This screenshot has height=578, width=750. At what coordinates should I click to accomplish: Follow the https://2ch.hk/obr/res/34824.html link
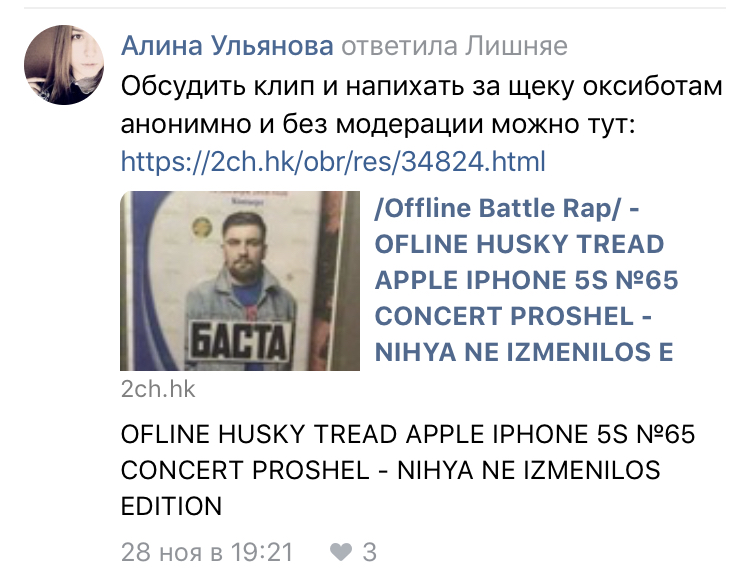point(333,161)
